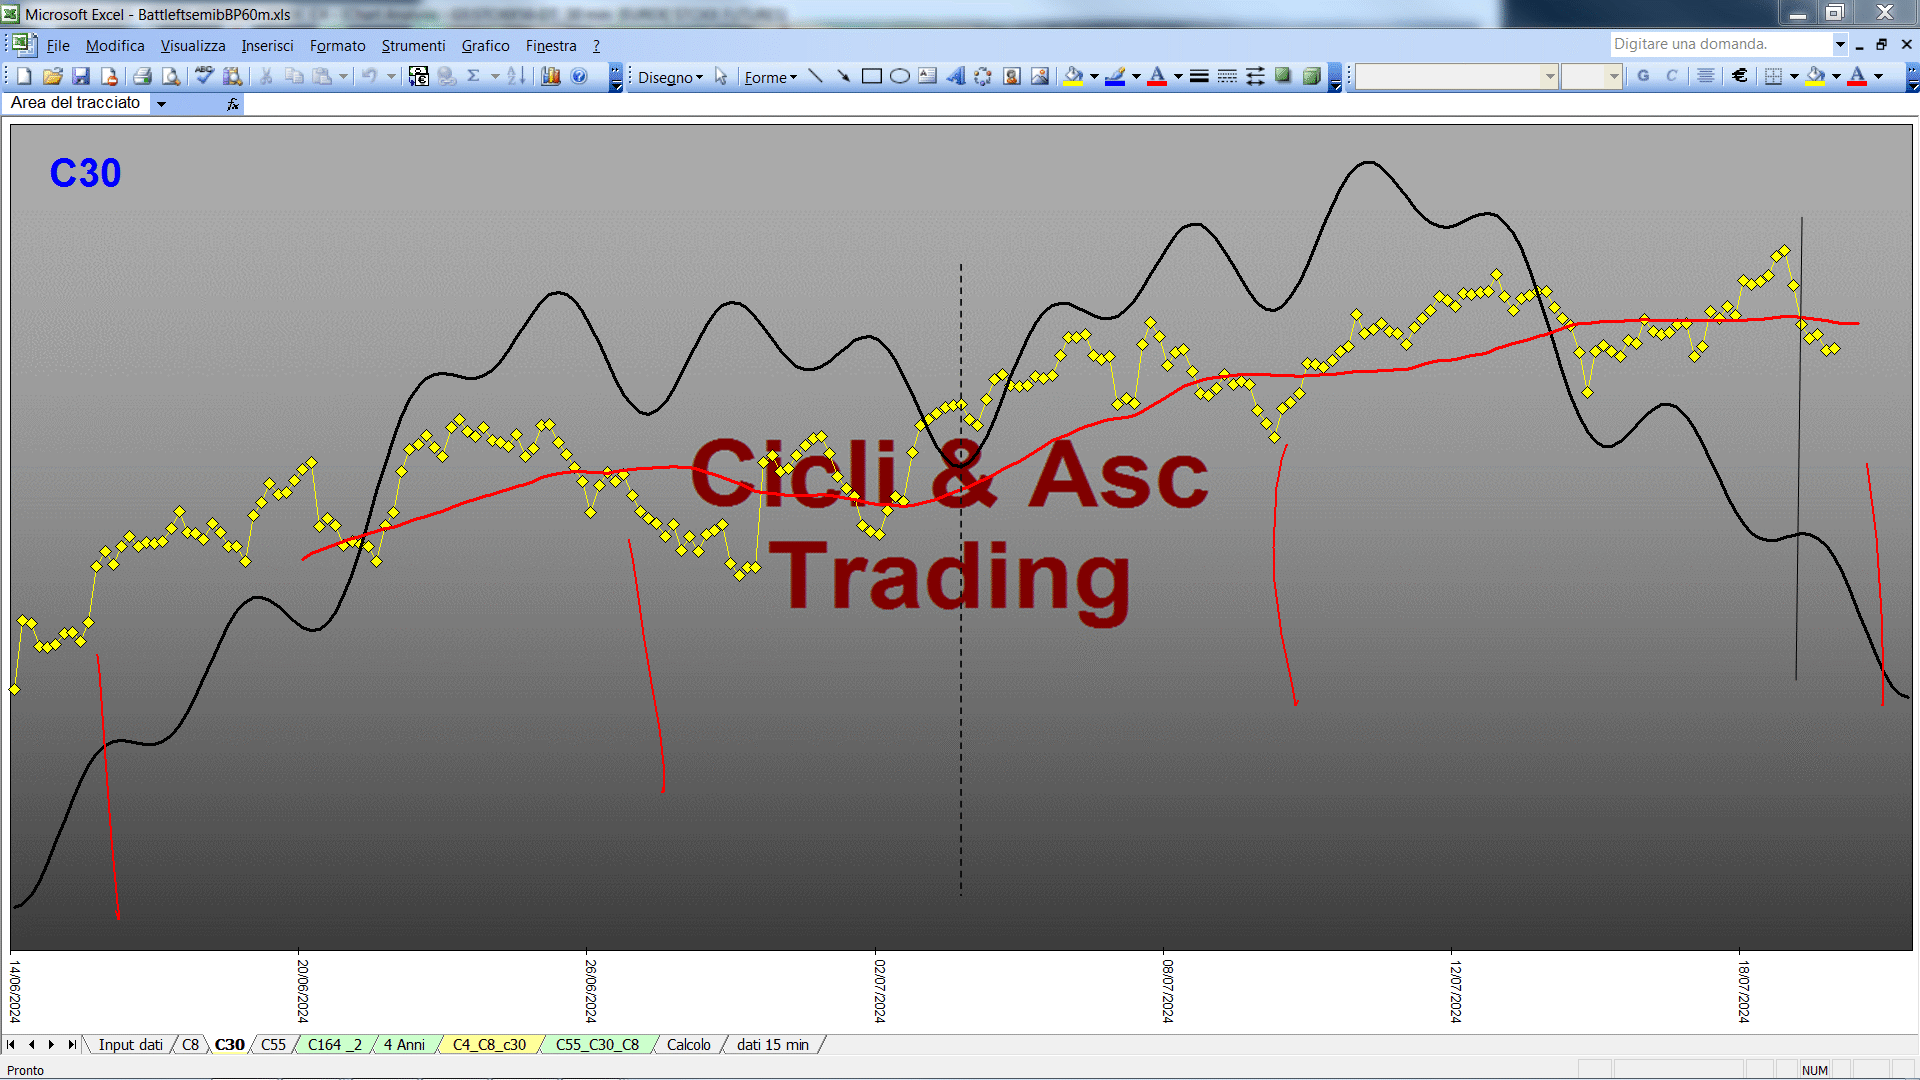
Task: Open the Disegno drawing menu
Action: [x=670, y=77]
